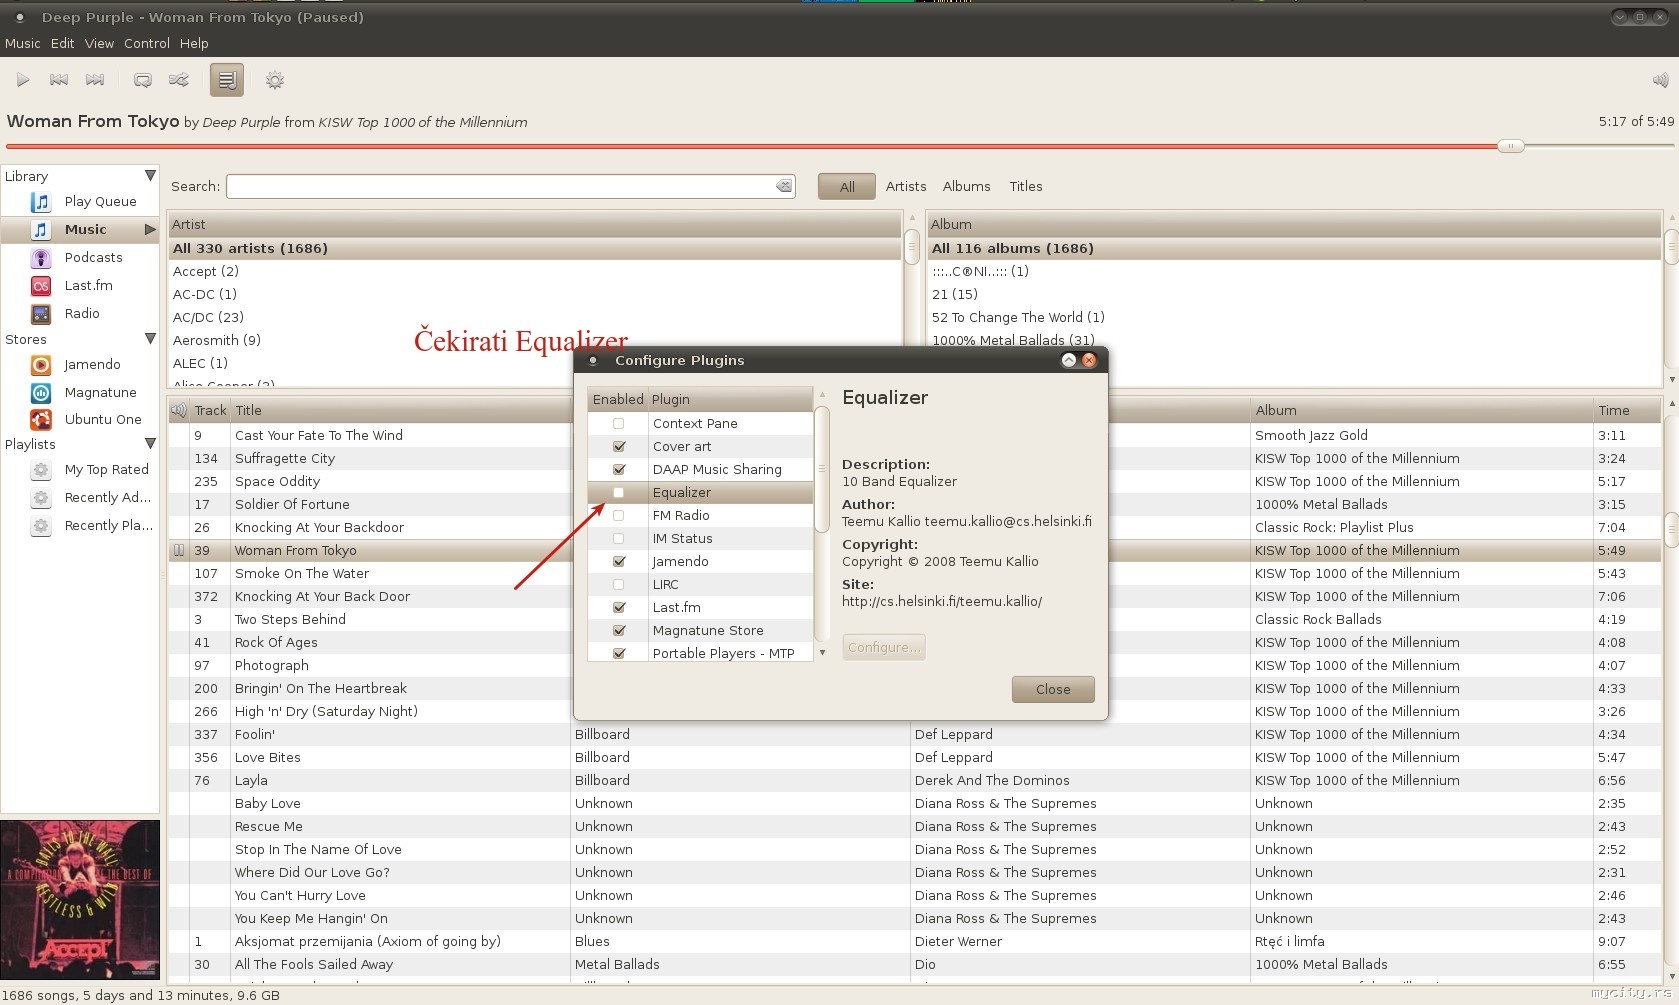Toggle shuffle mode icon
The image size is (1679, 1005).
tap(179, 80)
